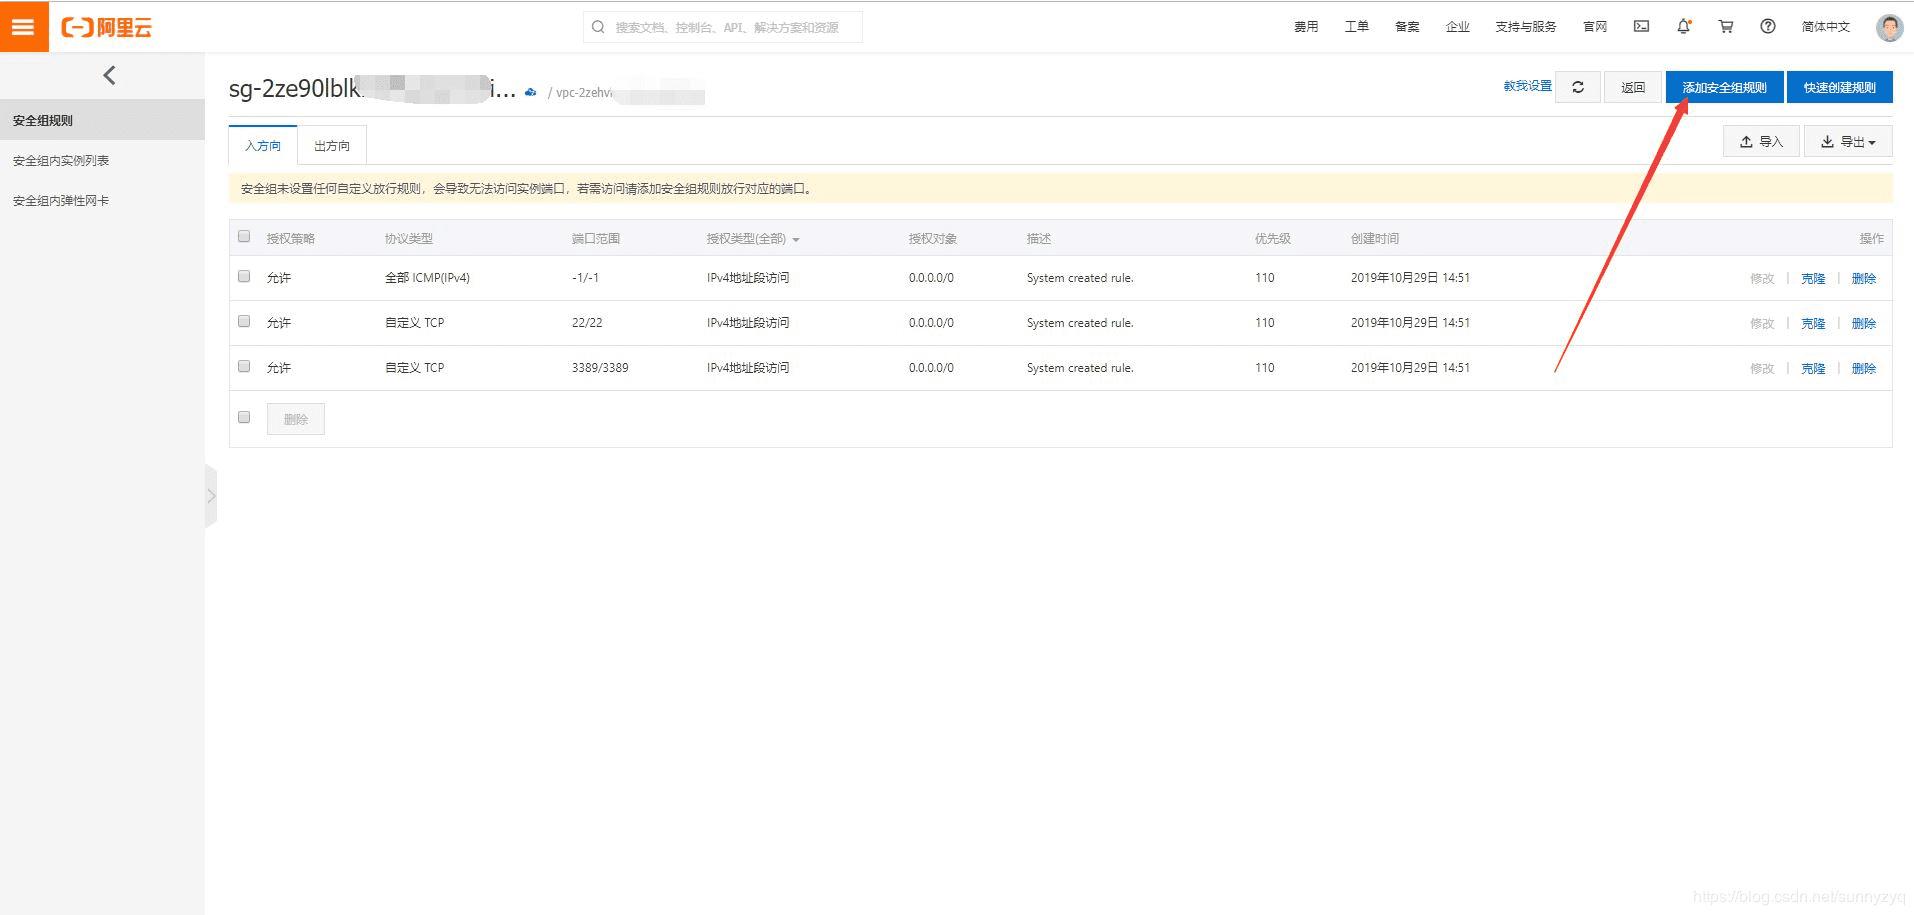Open the 支持与服务 top menu
The image size is (1914, 915).
coord(1526,27)
